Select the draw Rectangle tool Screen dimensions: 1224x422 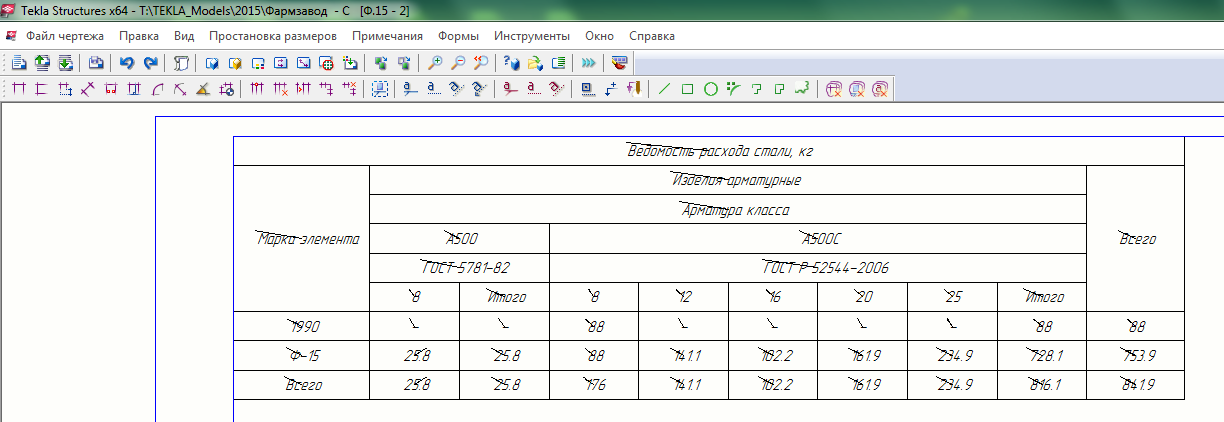click(688, 89)
